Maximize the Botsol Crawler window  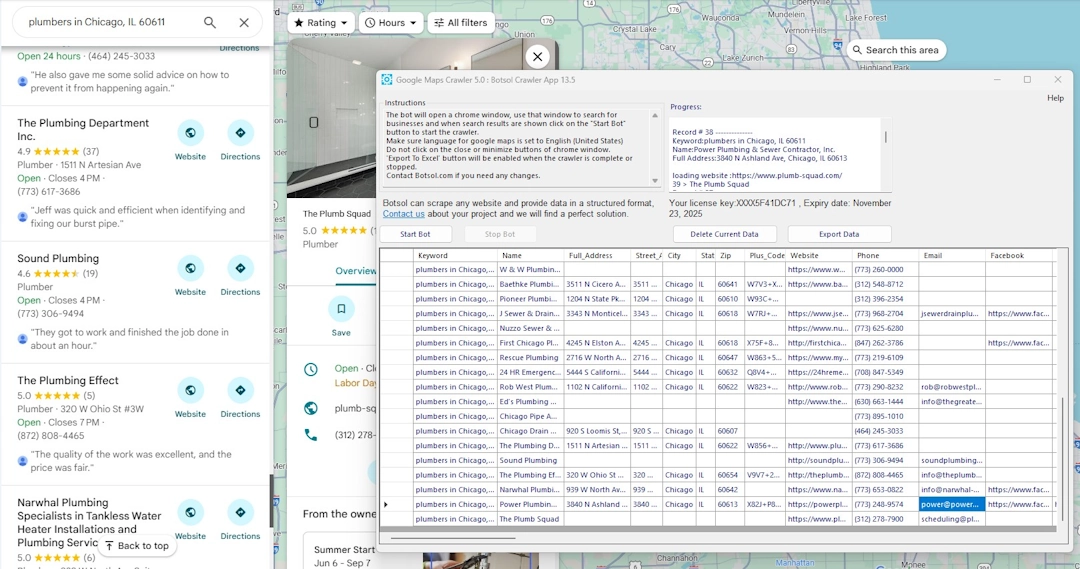pyautogui.click(x=1027, y=80)
